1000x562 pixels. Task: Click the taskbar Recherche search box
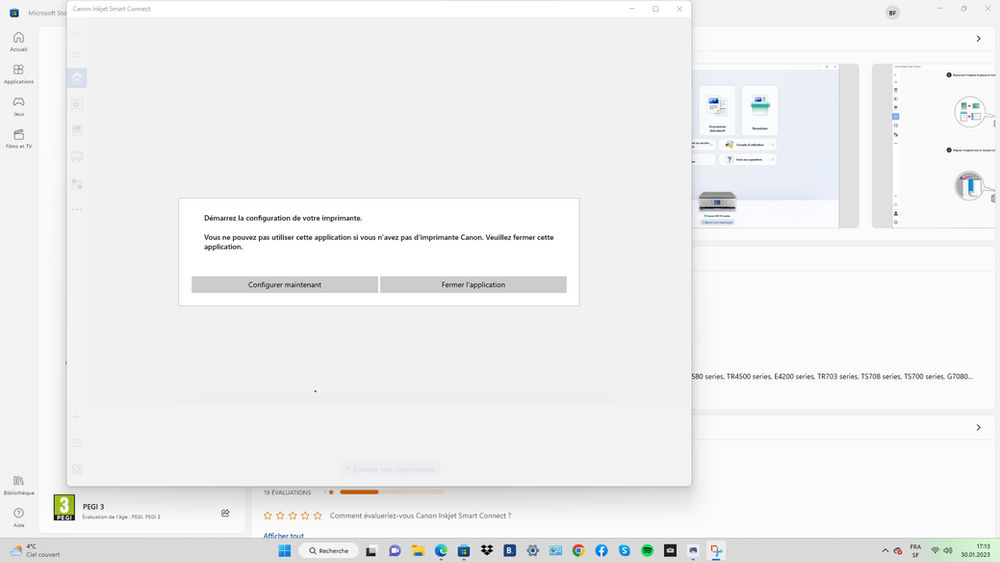[x=328, y=551]
